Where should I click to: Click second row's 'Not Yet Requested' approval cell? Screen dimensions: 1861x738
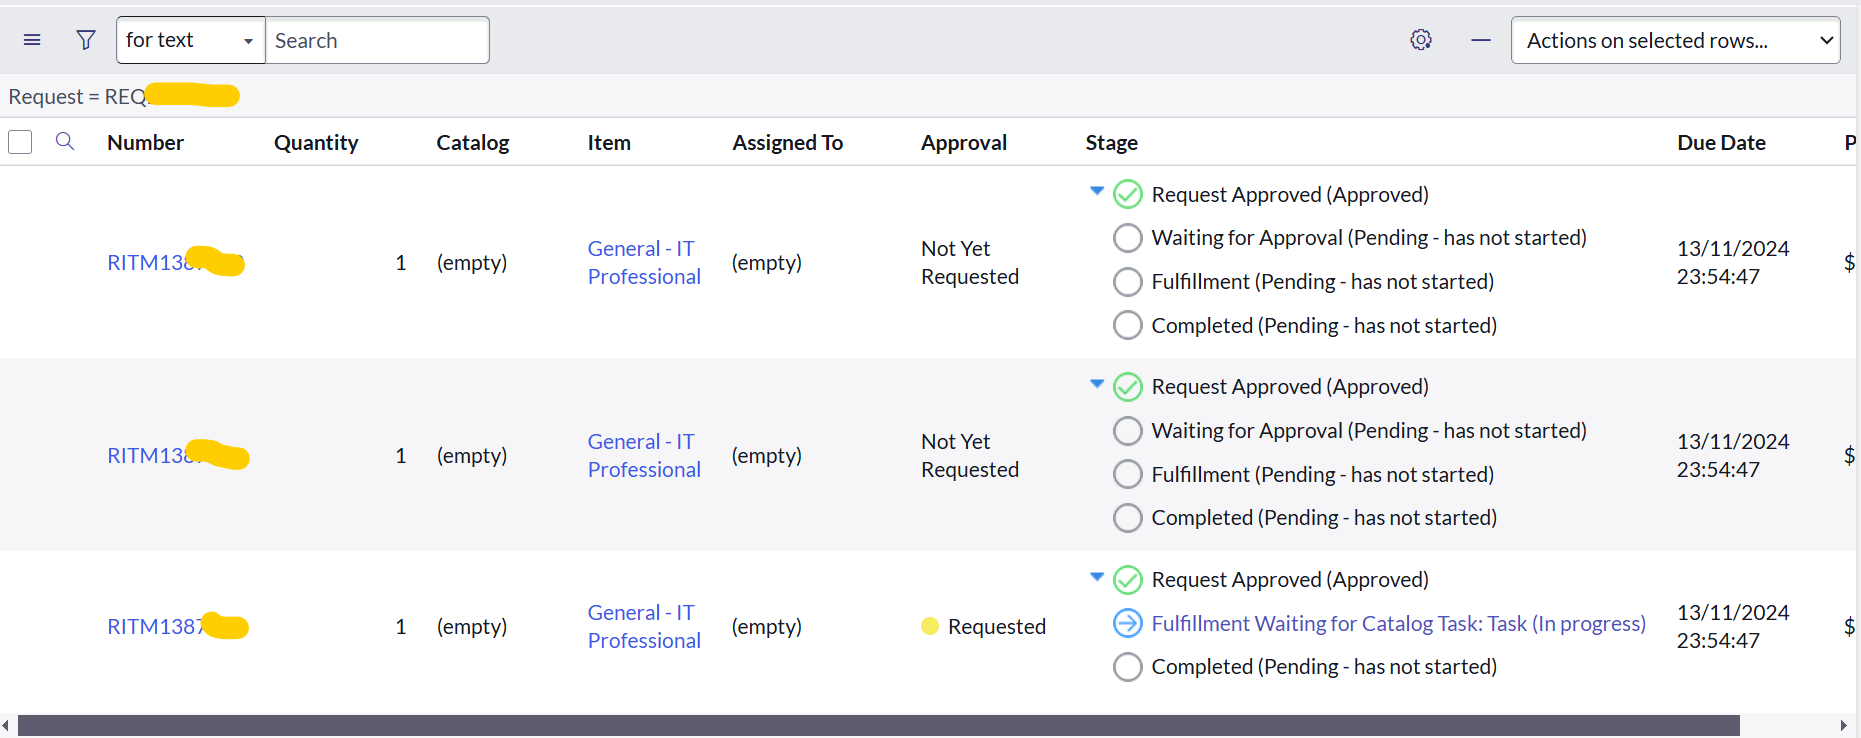pyautogui.click(x=969, y=455)
